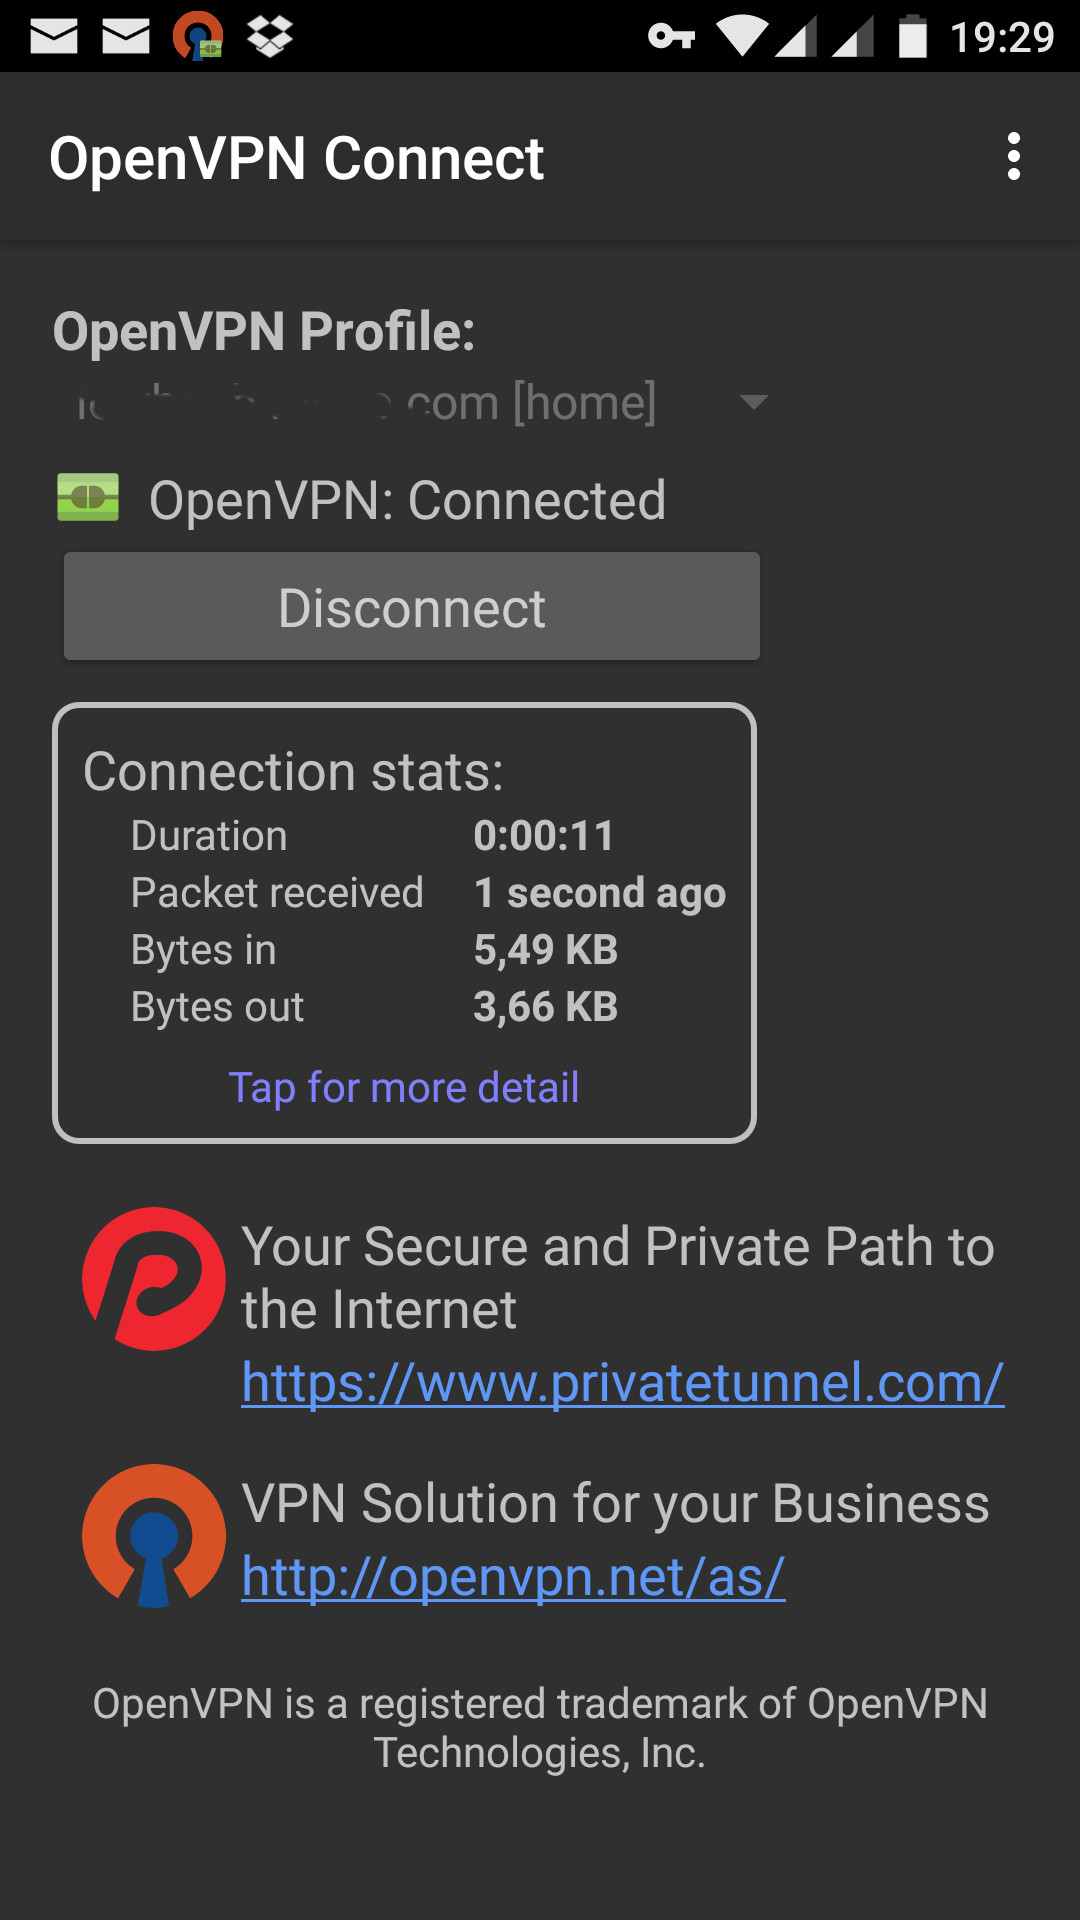Tap the green connected status icon
This screenshot has width=1080, height=1920.
pos(88,498)
